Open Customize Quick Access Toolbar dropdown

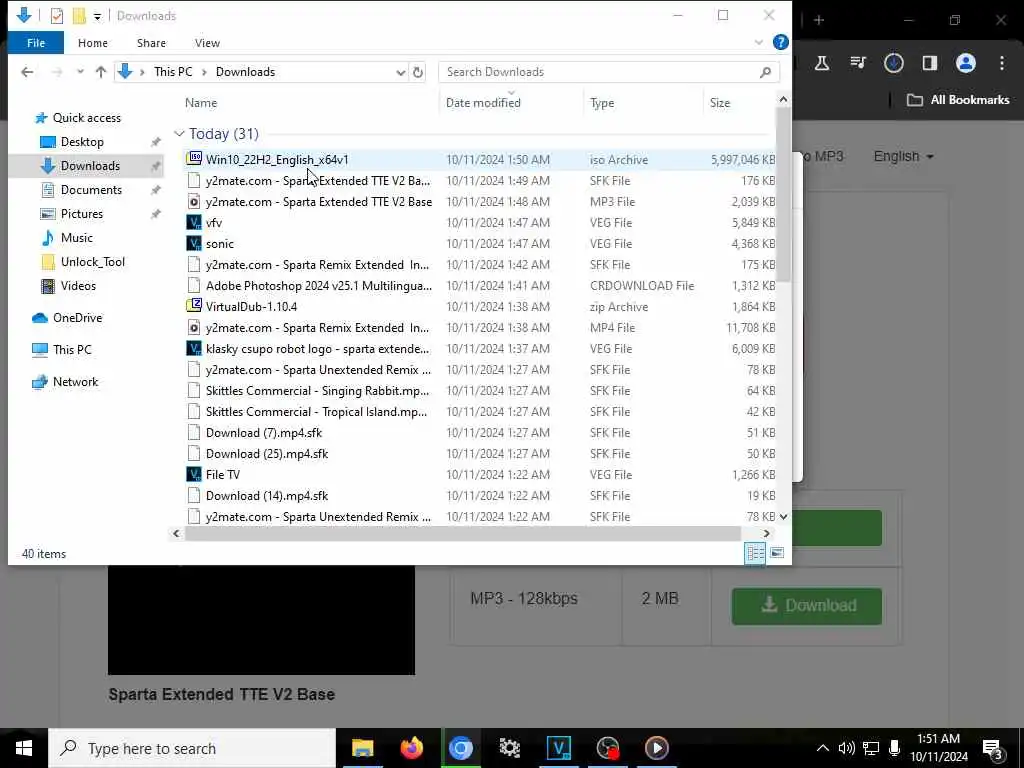[97, 16]
